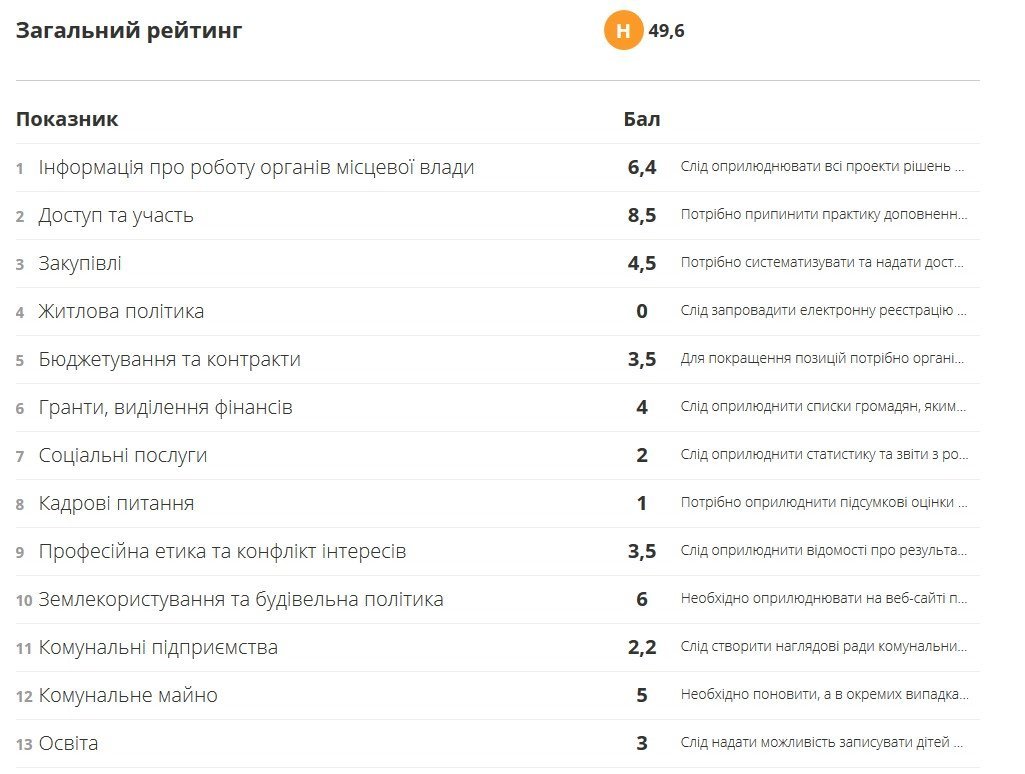Click the 'Показник' column header

click(x=67, y=120)
